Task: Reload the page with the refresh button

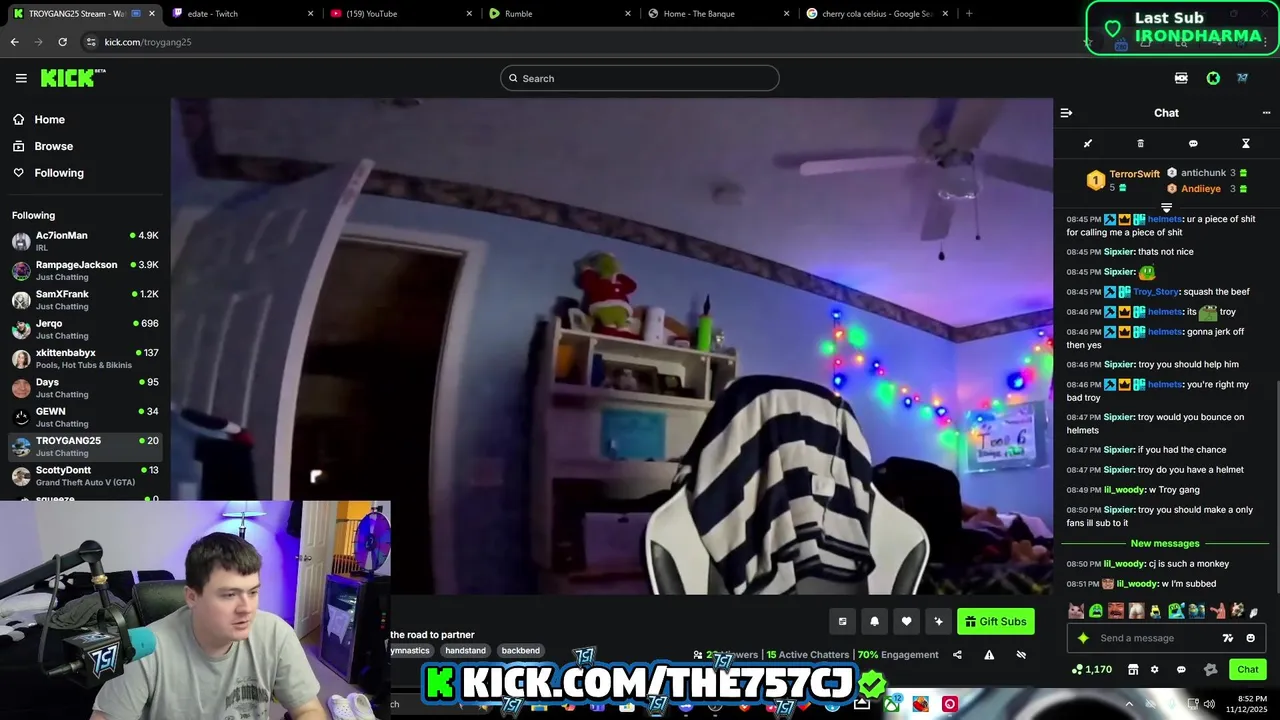Action: click(x=62, y=42)
